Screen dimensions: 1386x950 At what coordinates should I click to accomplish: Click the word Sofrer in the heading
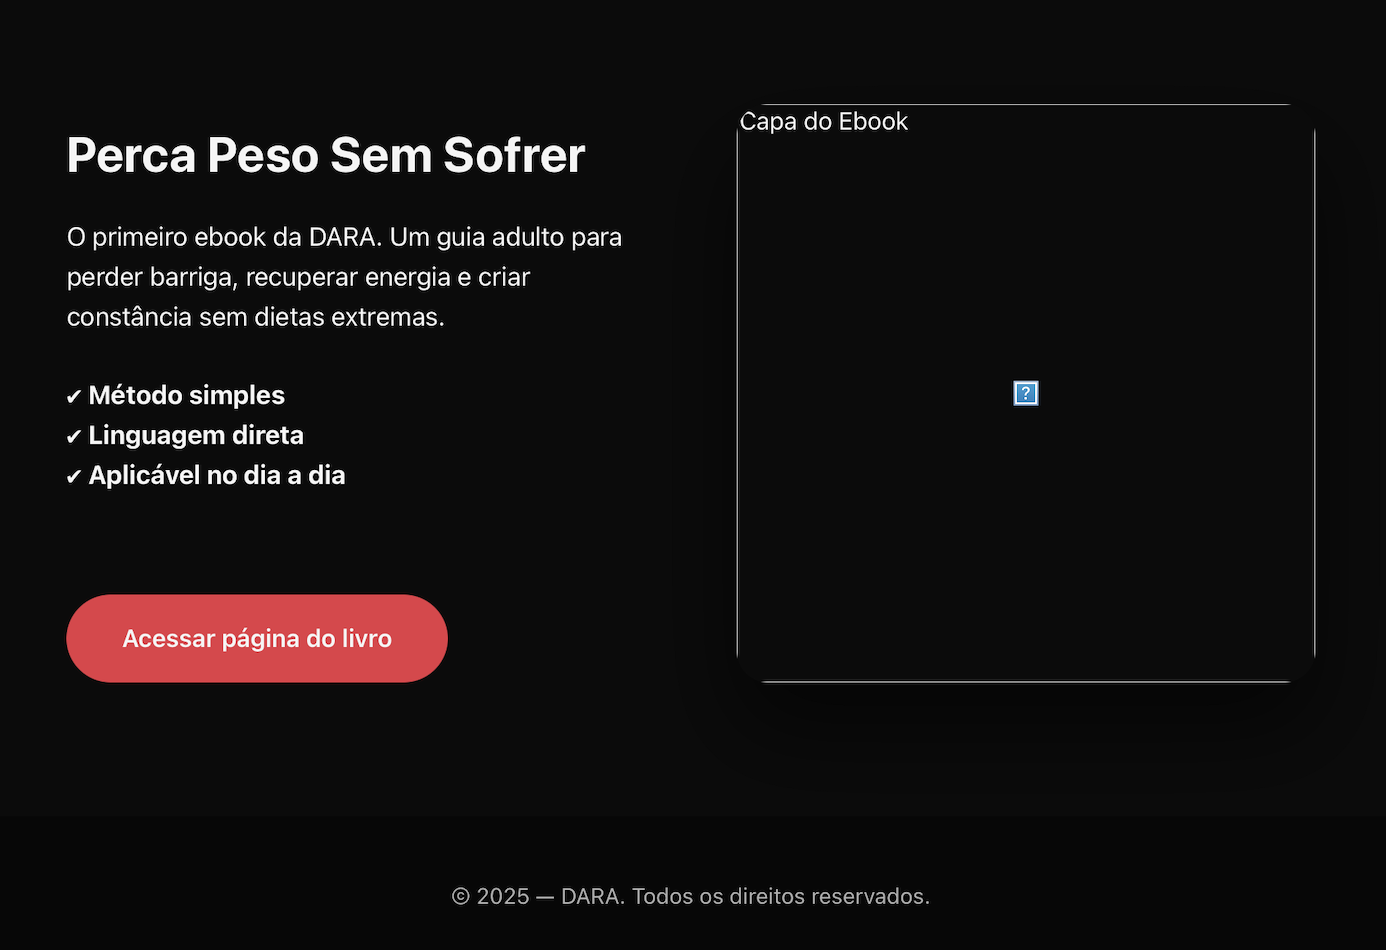coord(514,155)
